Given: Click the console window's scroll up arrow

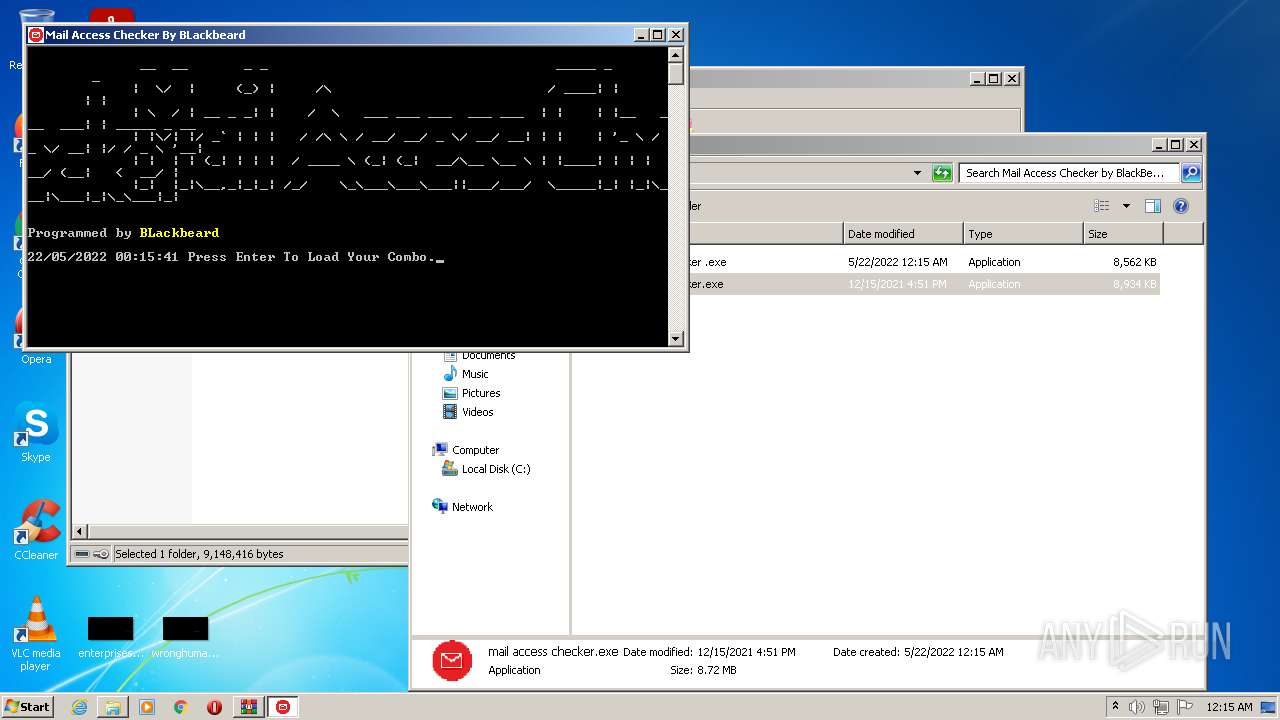Looking at the screenshot, I should click(676, 56).
